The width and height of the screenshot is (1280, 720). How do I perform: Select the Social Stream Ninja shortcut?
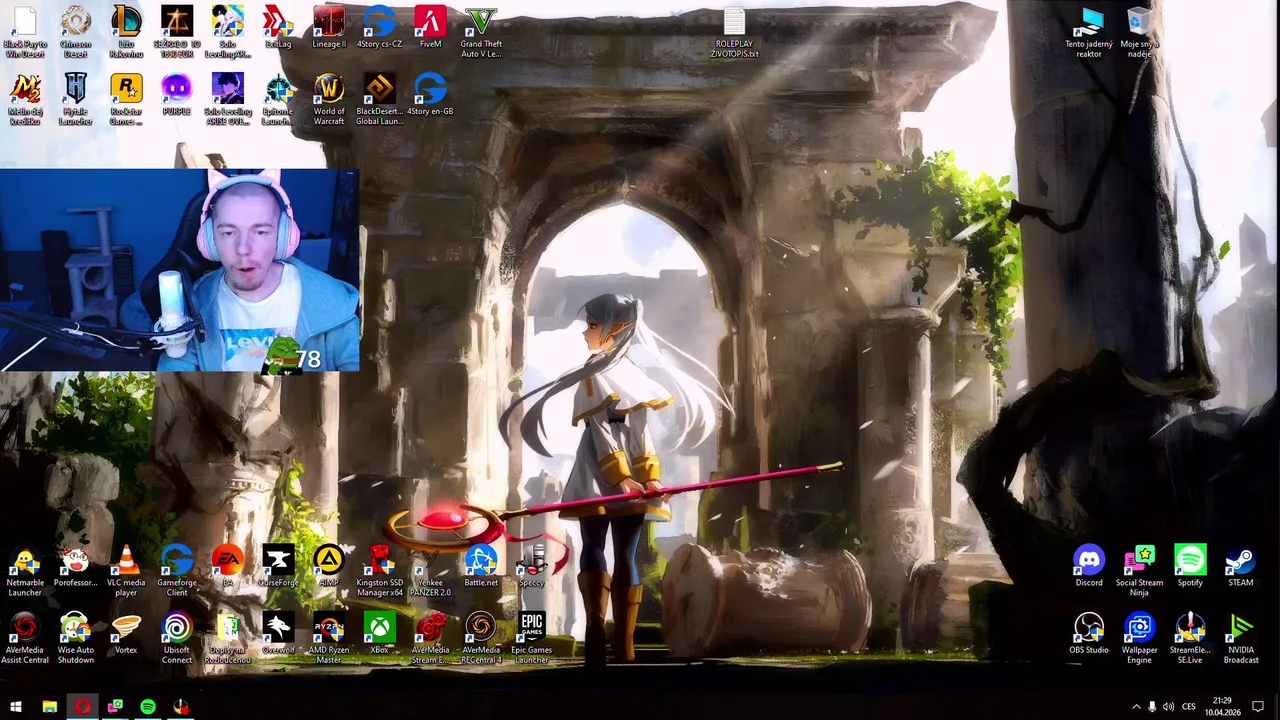tap(1140, 571)
